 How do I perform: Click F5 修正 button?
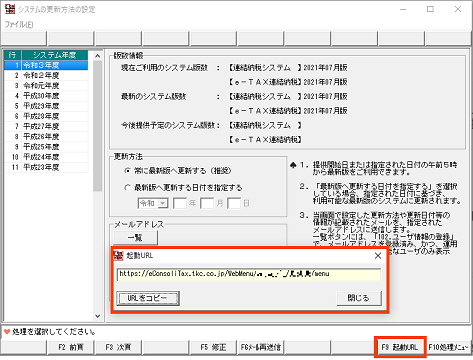pyautogui.click(x=213, y=347)
